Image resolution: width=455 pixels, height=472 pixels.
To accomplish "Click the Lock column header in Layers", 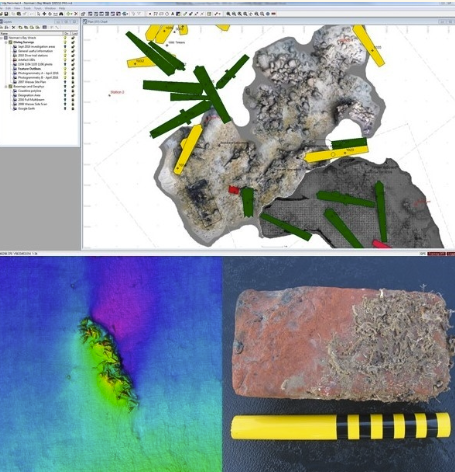I will (75, 33).
